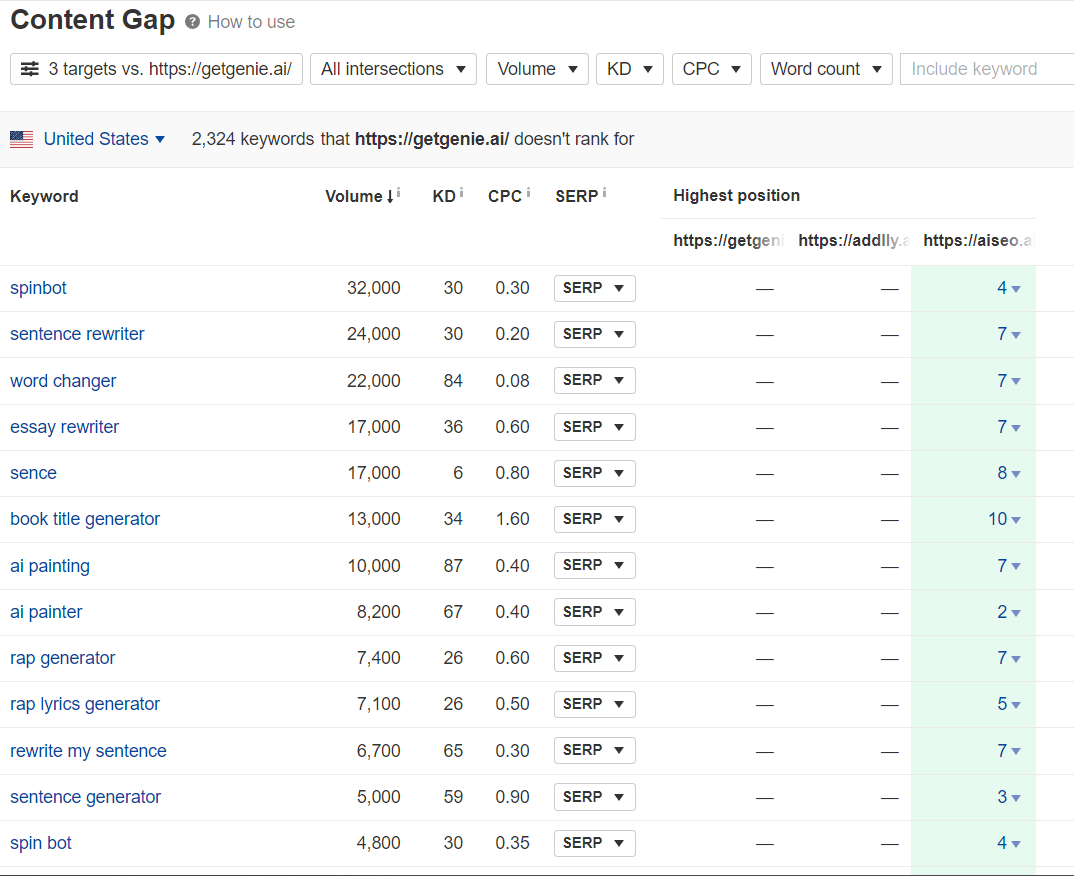This screenshot has height=876, width=1074.
Task: Expand aiseo position 5 for rap lyrics generator
Action: pos(1009,704)
